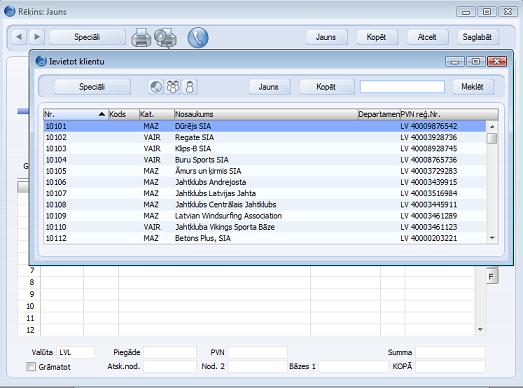Click the Piegāde input field

(x=170, y=352)
